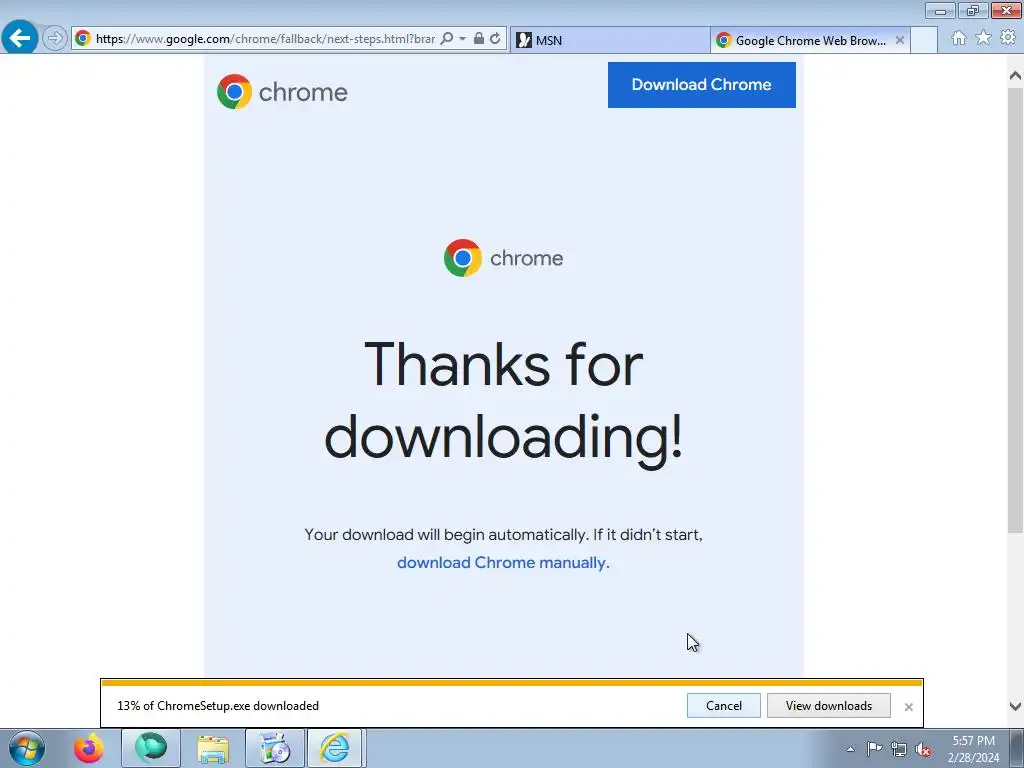
Task: Click the scroll down arrow on the scrollbar
Action: [1015, 706]
